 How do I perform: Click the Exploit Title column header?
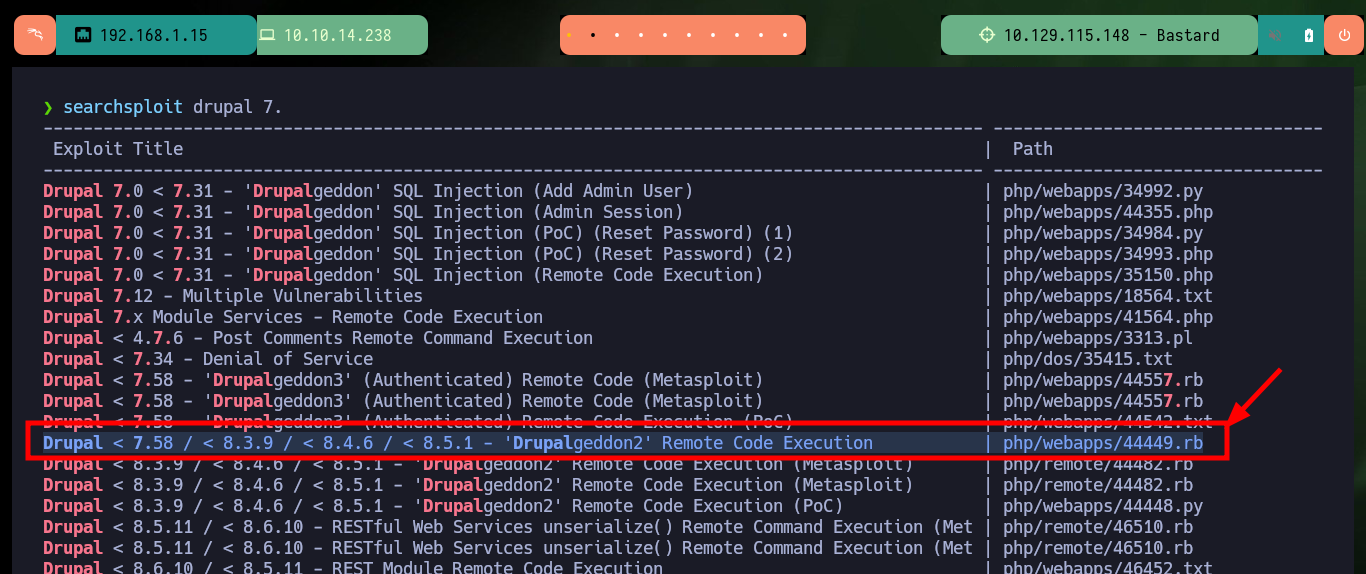click(x=118, y=149)
